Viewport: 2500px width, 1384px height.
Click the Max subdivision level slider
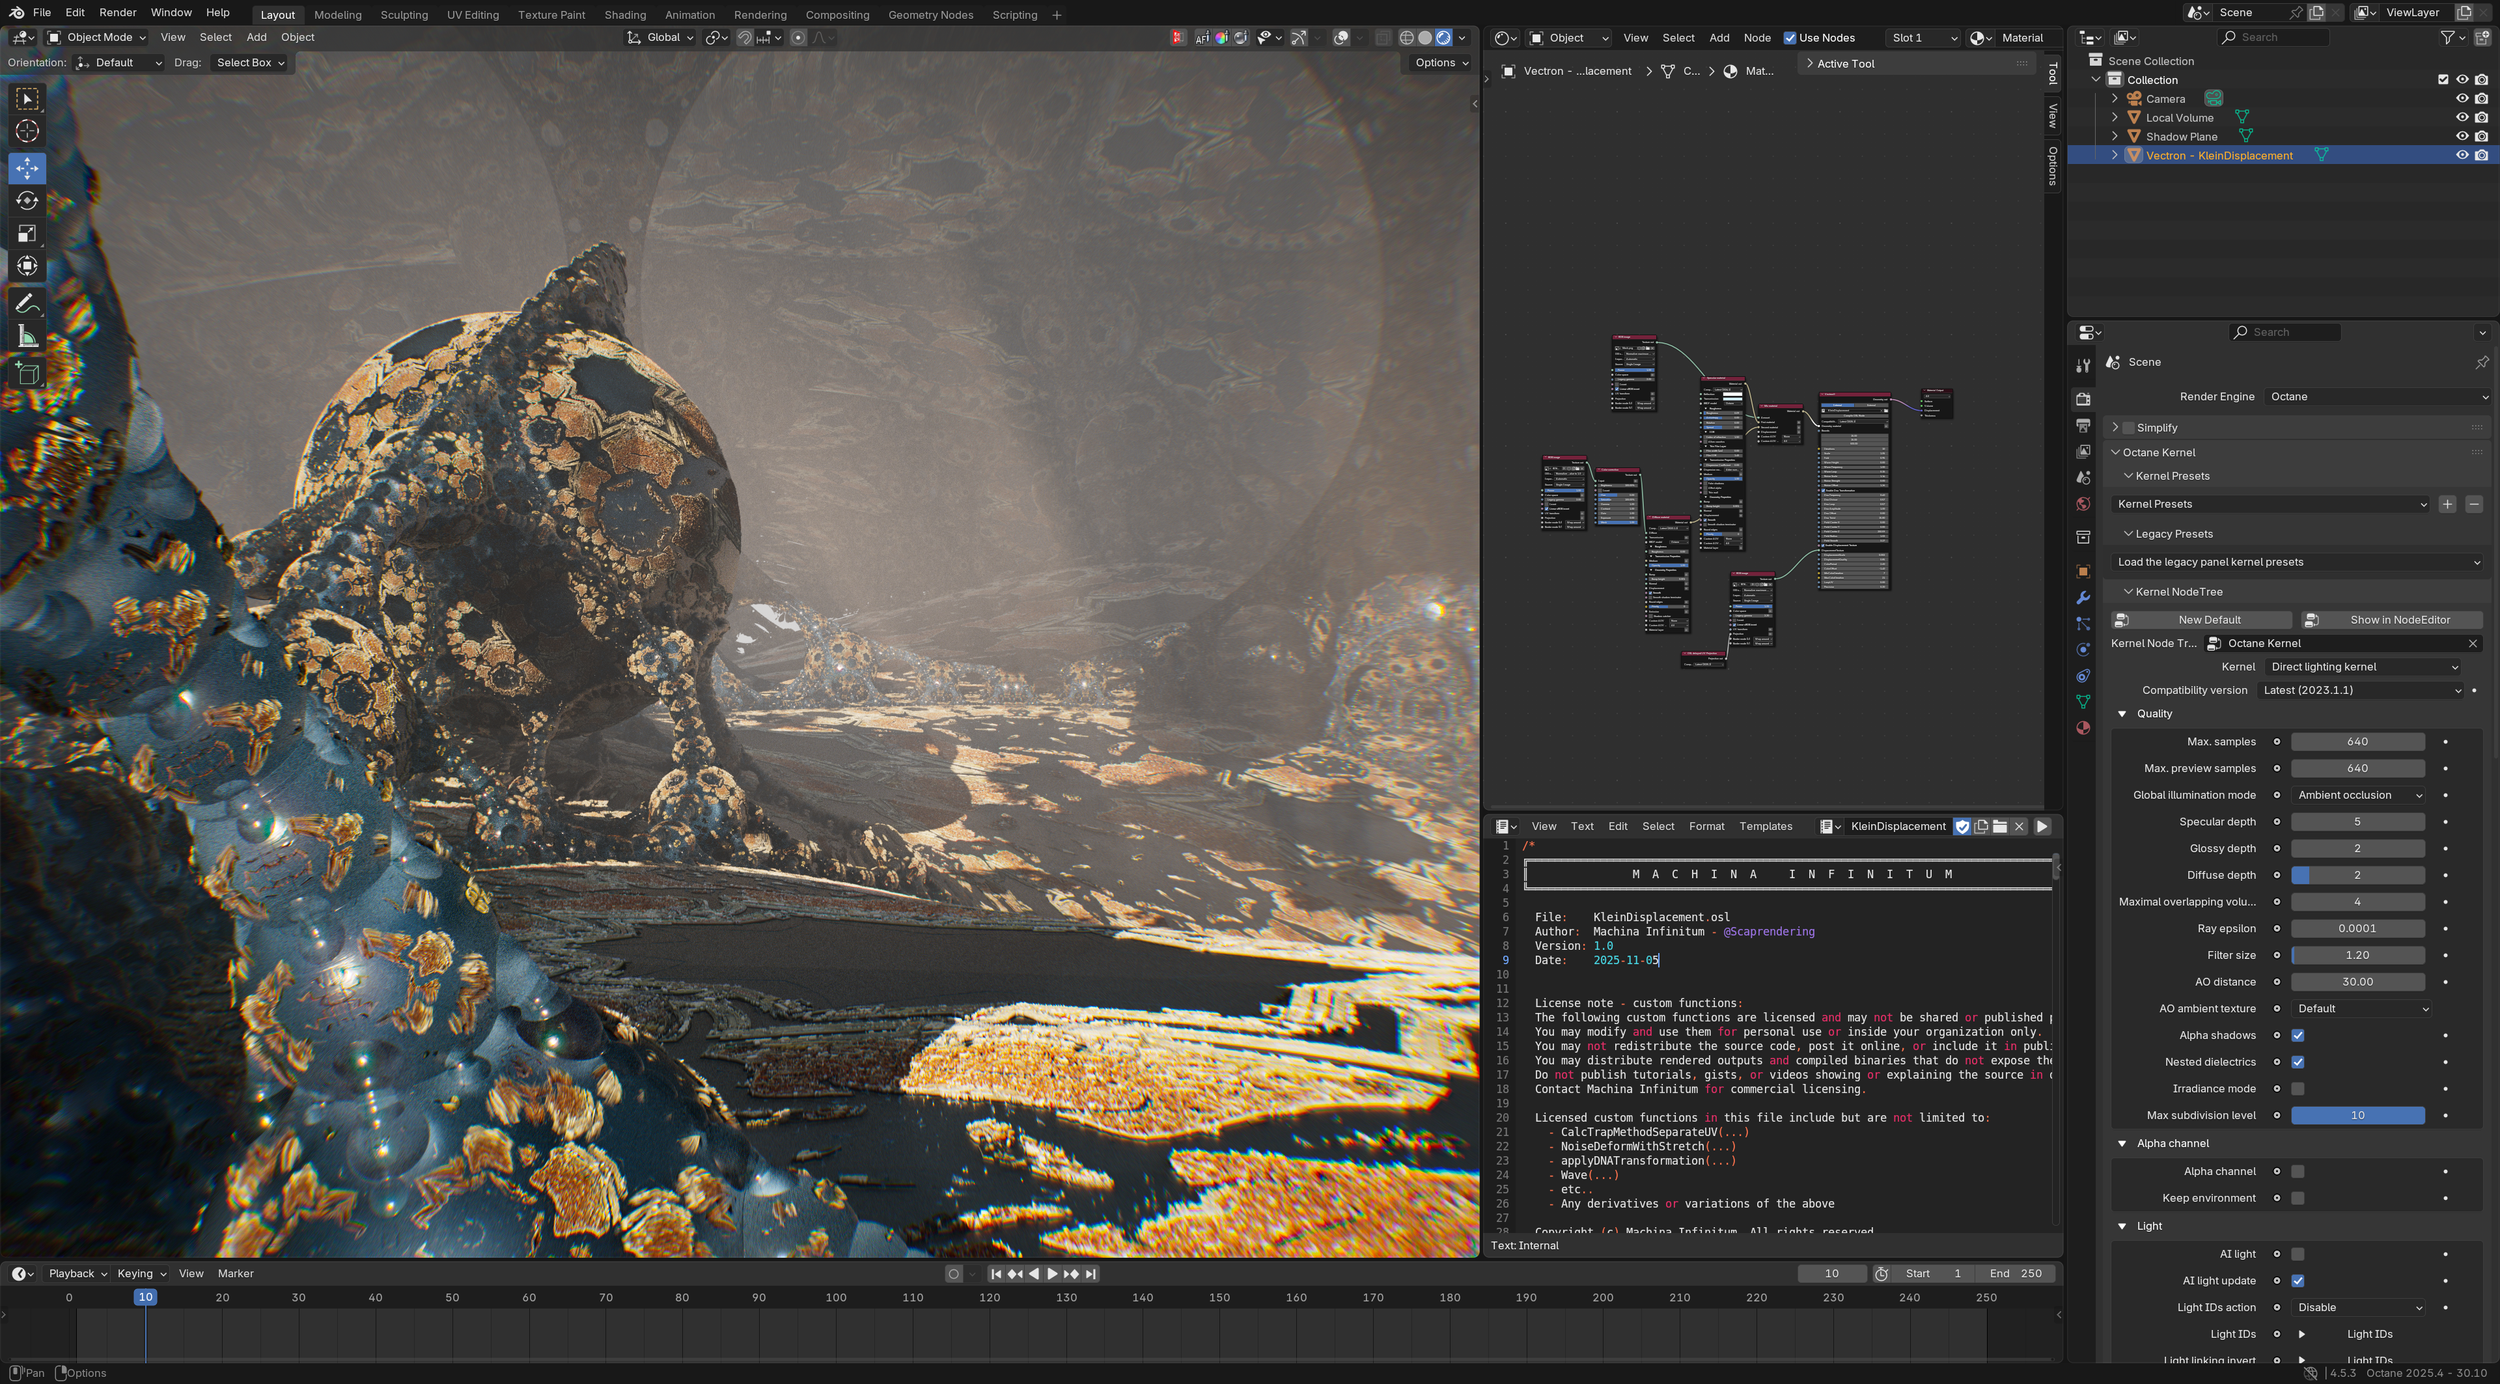point(2357,1115)
